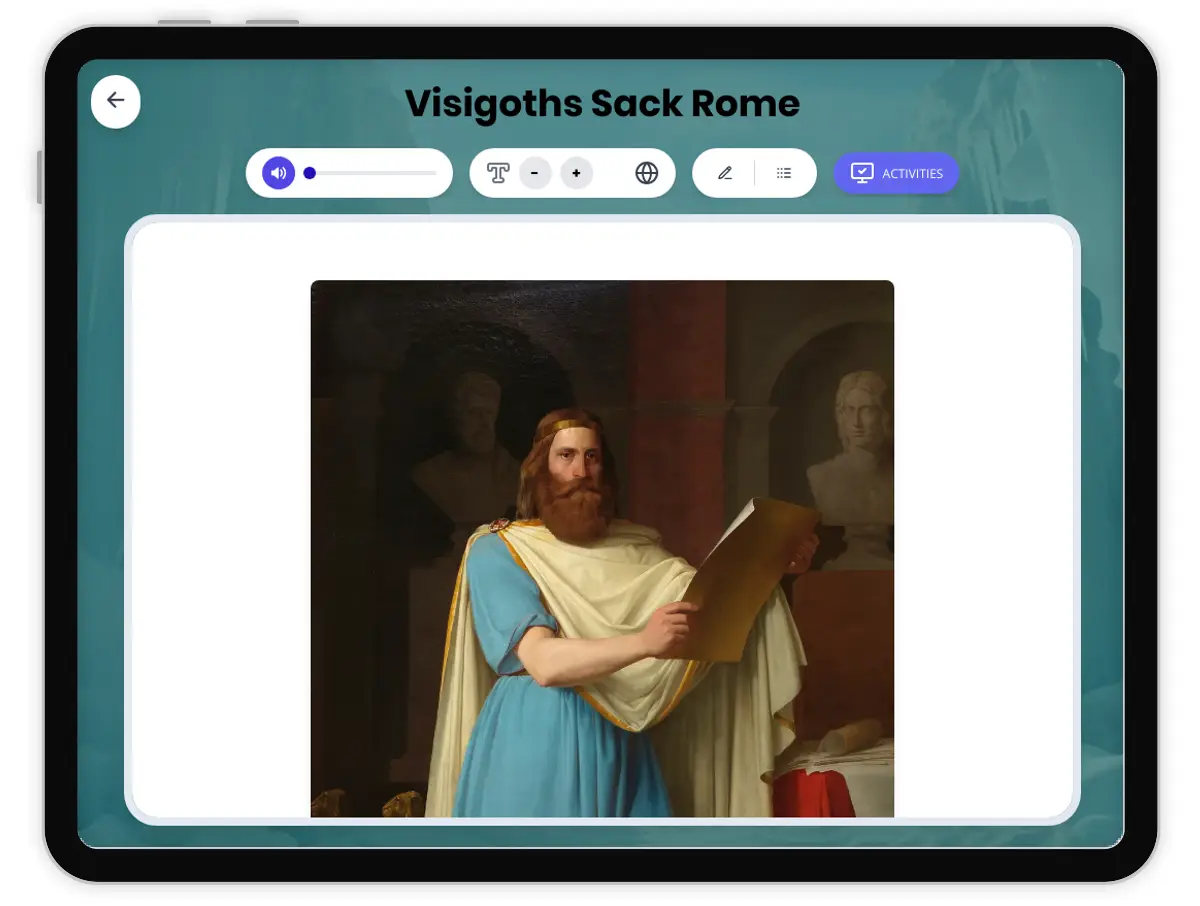Viewport: 1200px width, 906px height.
Task: Open language options via the globe icon
Action: [x=647, y=173]
